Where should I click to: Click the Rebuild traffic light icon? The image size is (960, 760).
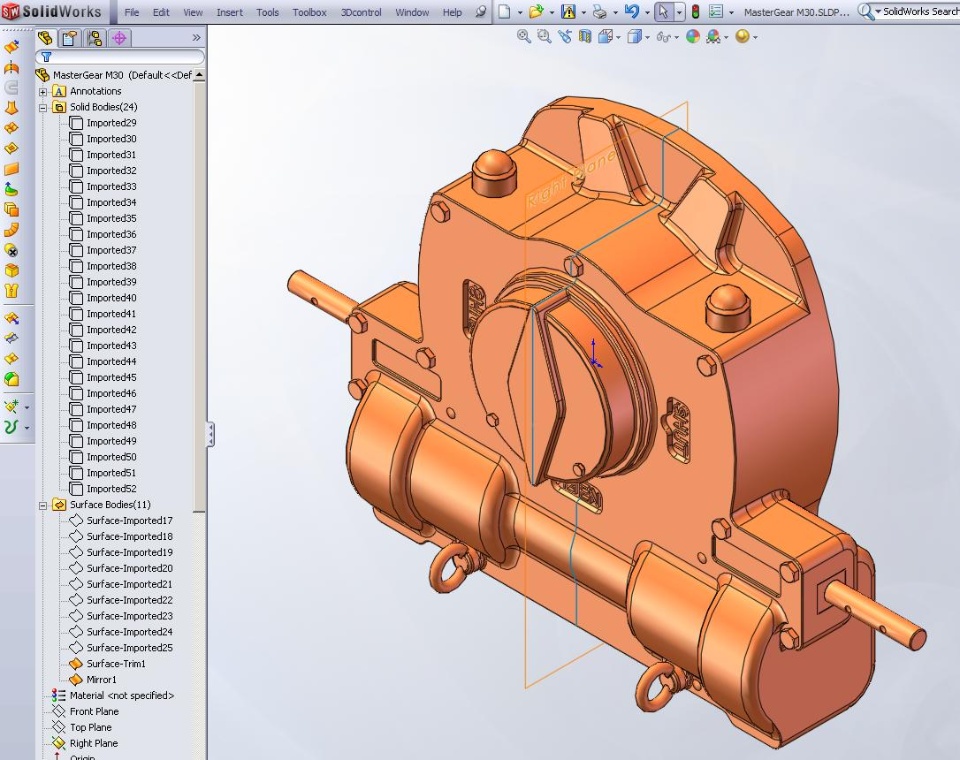(x=696, y=12)
